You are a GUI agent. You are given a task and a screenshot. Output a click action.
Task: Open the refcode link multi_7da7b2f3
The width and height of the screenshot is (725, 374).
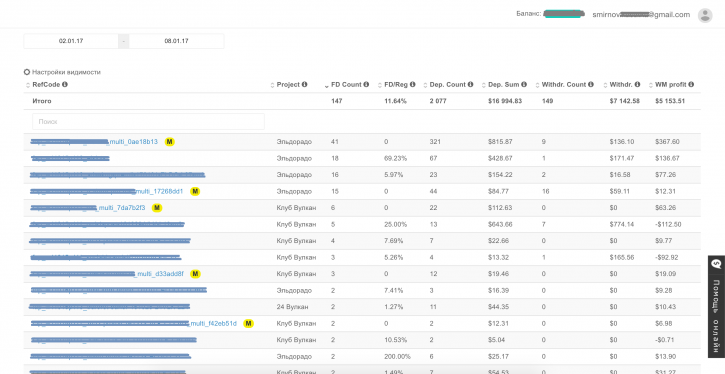122,208
